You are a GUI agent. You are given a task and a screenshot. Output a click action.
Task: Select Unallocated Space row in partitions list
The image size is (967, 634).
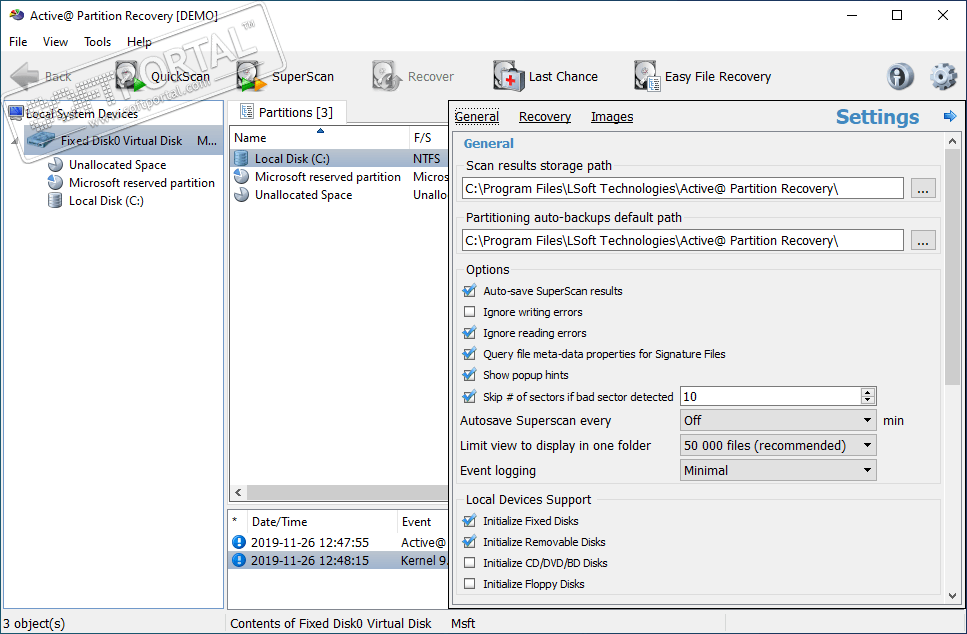point(339,194)
